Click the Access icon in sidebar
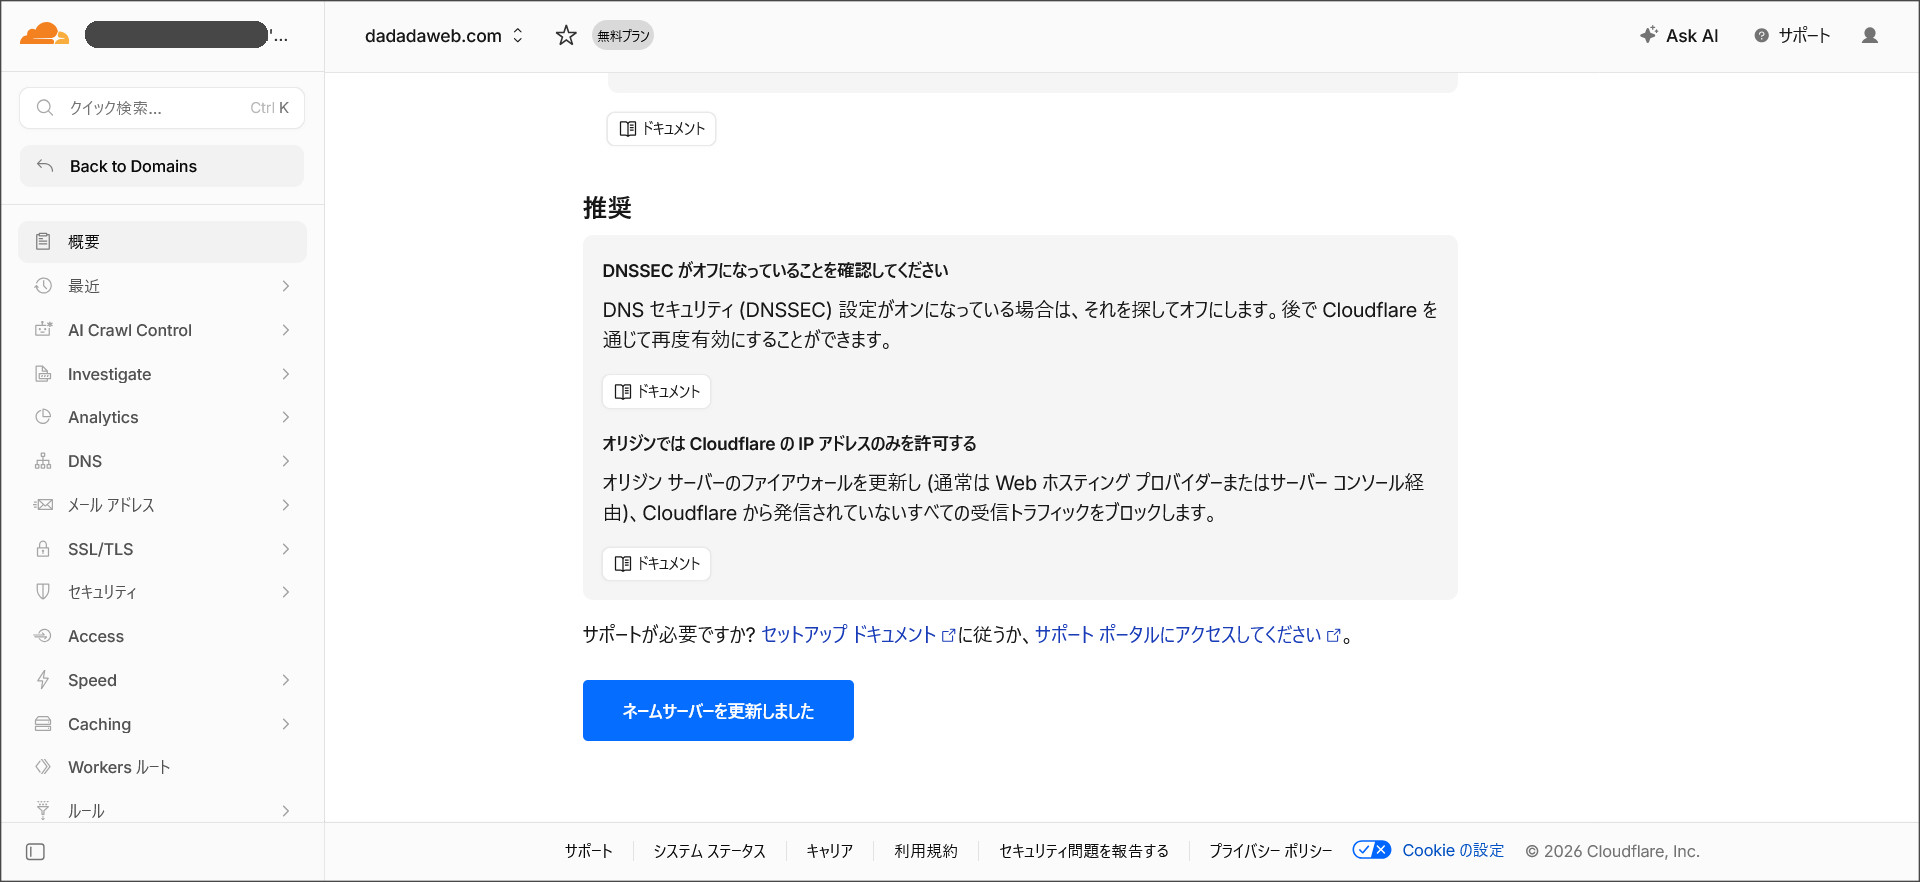This screenshot has height=882, width=1920. click(43, 636)
